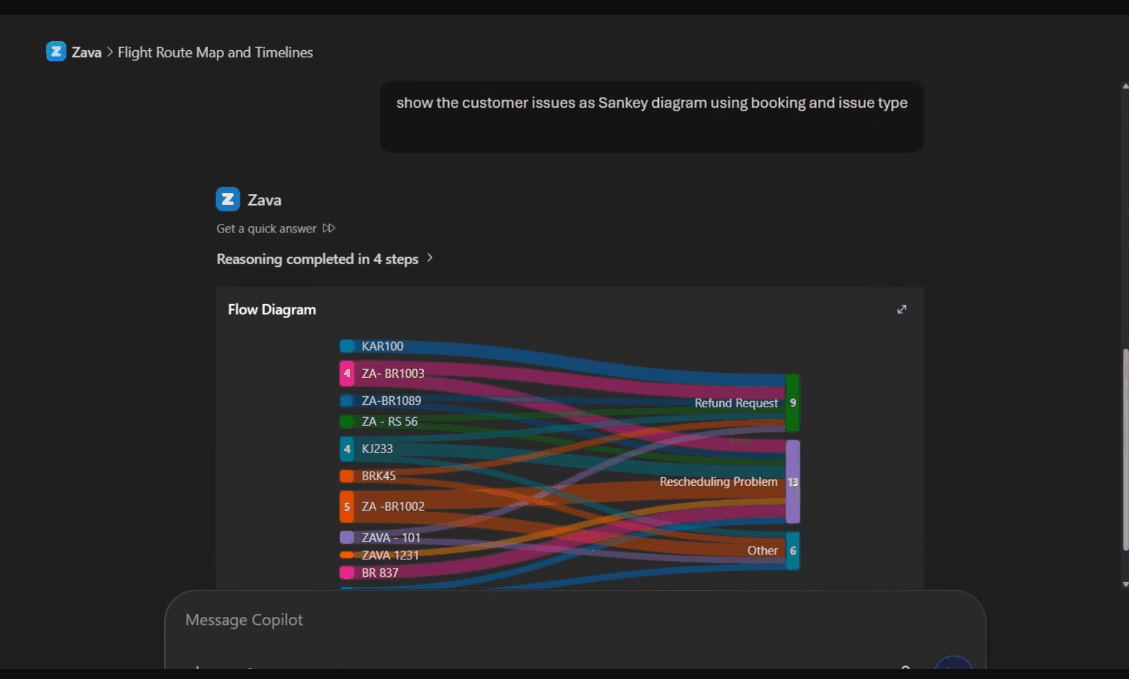Click the user's Sankey diagram prompt message

651,103
